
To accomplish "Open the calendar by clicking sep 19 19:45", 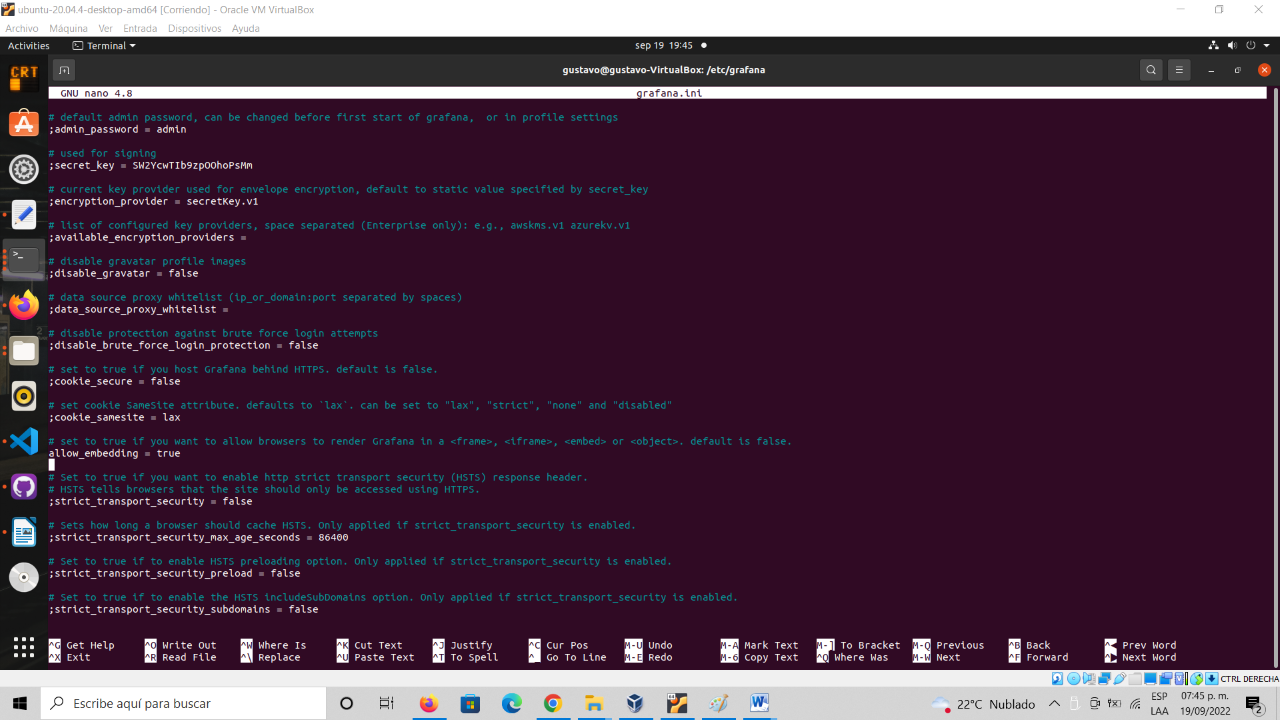I will [664, 45].
